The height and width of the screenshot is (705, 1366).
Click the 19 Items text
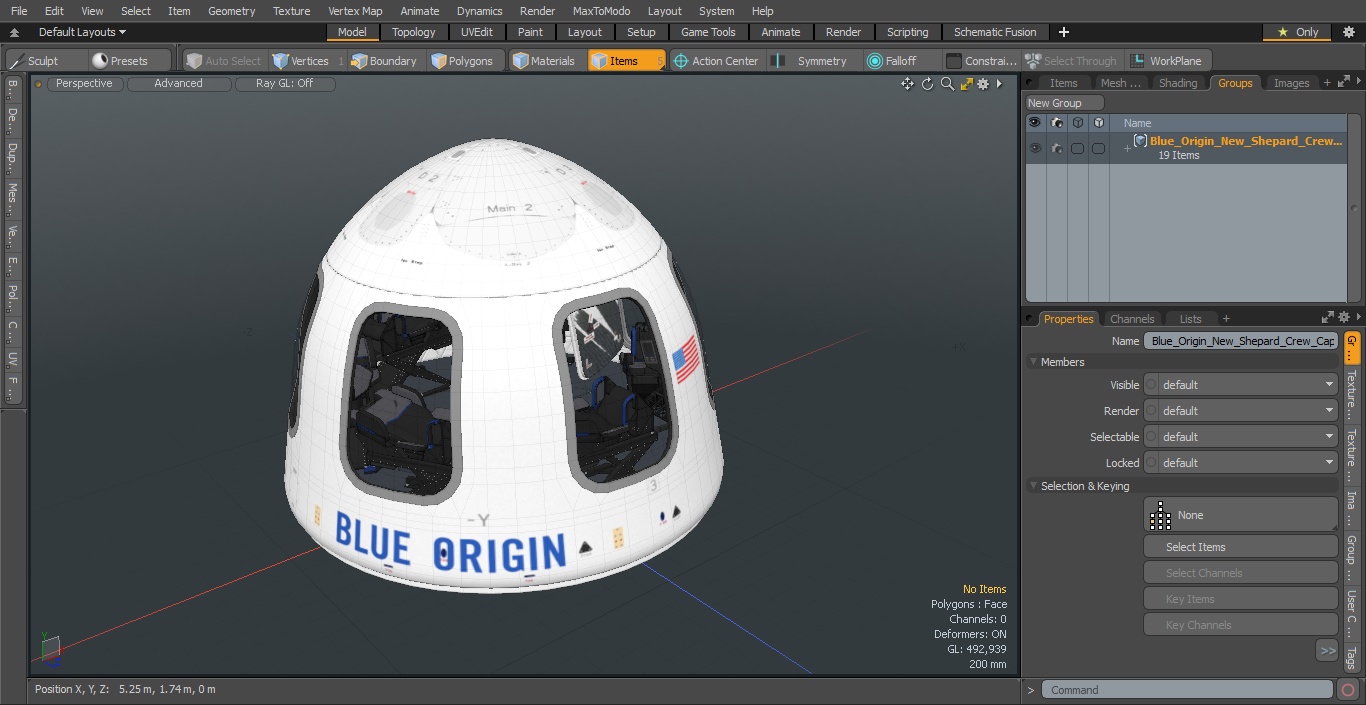click(1178, 156)
